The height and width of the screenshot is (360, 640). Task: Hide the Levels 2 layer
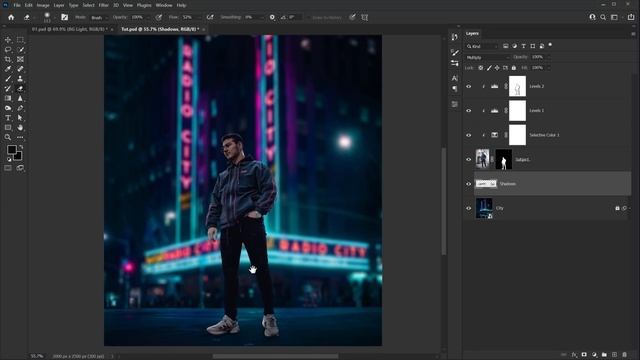click(x=469, y=86)
